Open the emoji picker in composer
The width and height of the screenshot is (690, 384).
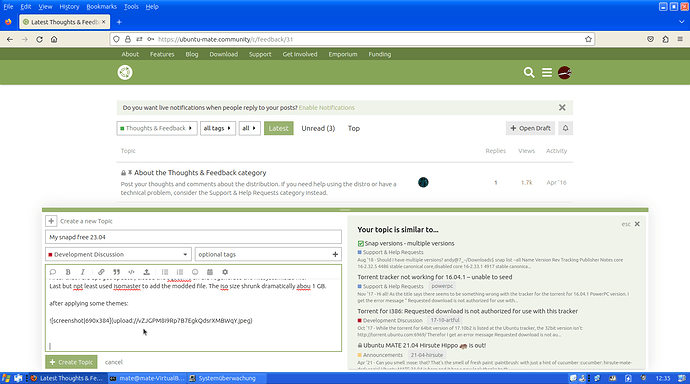coord(195,272)
